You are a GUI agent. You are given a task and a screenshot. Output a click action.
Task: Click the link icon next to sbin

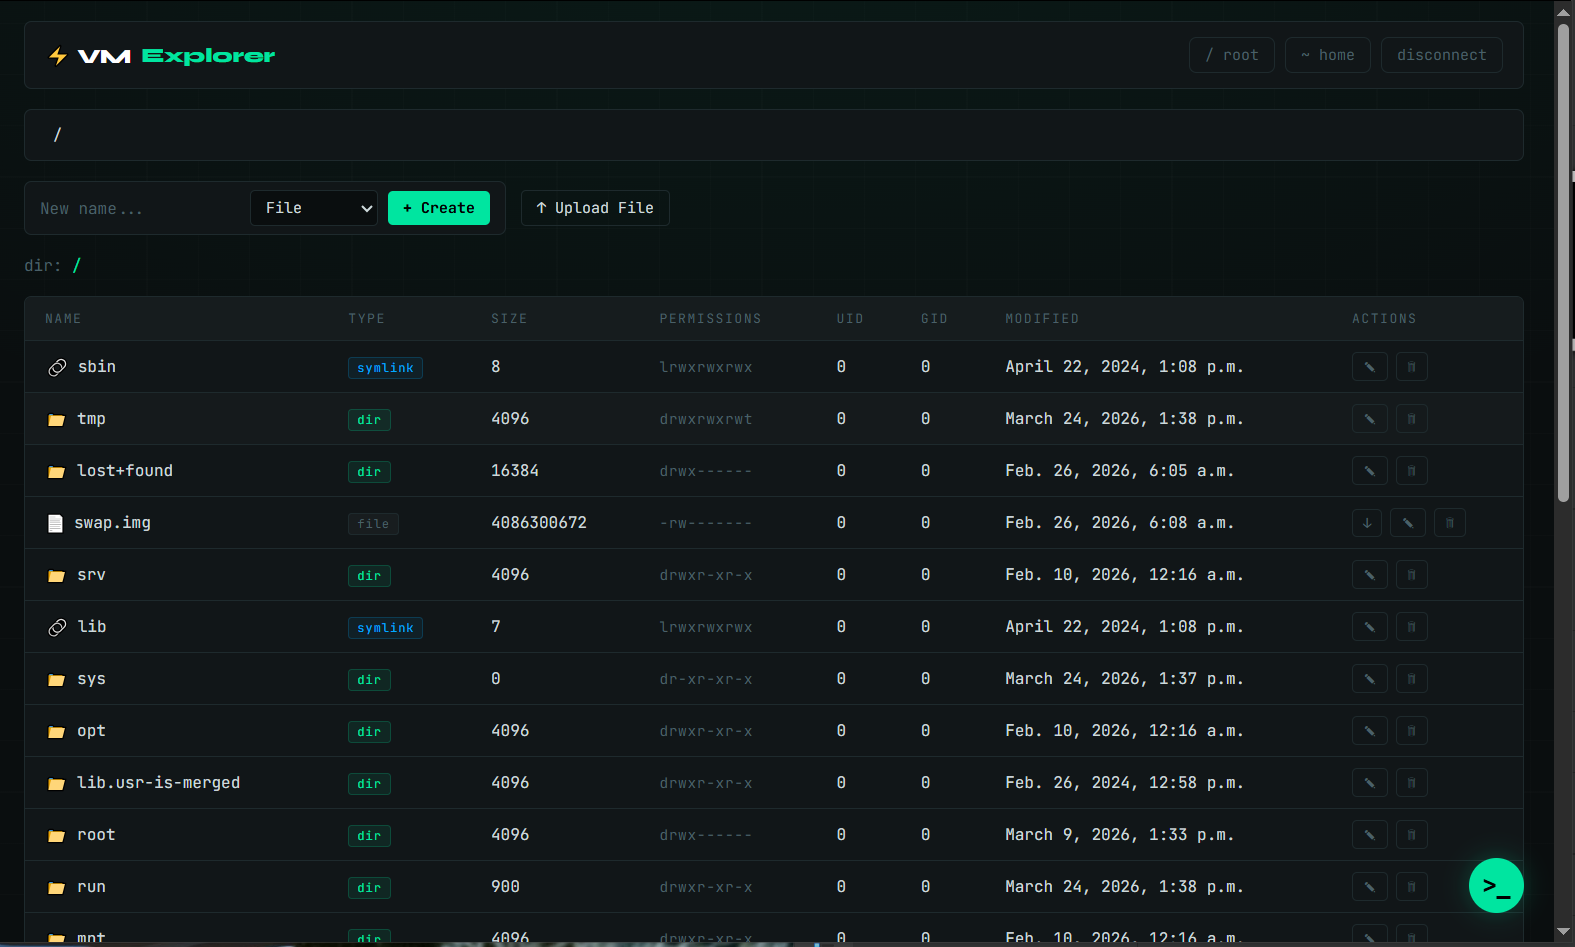click(x=57, y=368)
